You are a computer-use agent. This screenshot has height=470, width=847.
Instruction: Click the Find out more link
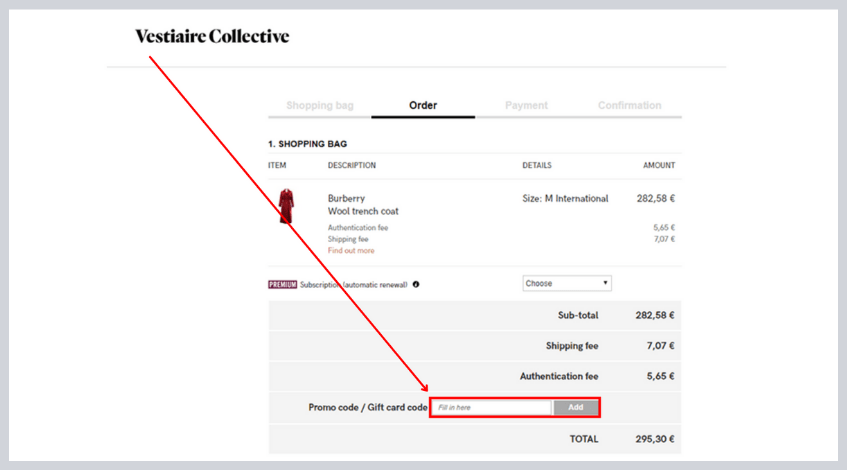click(x=351, y=250)
